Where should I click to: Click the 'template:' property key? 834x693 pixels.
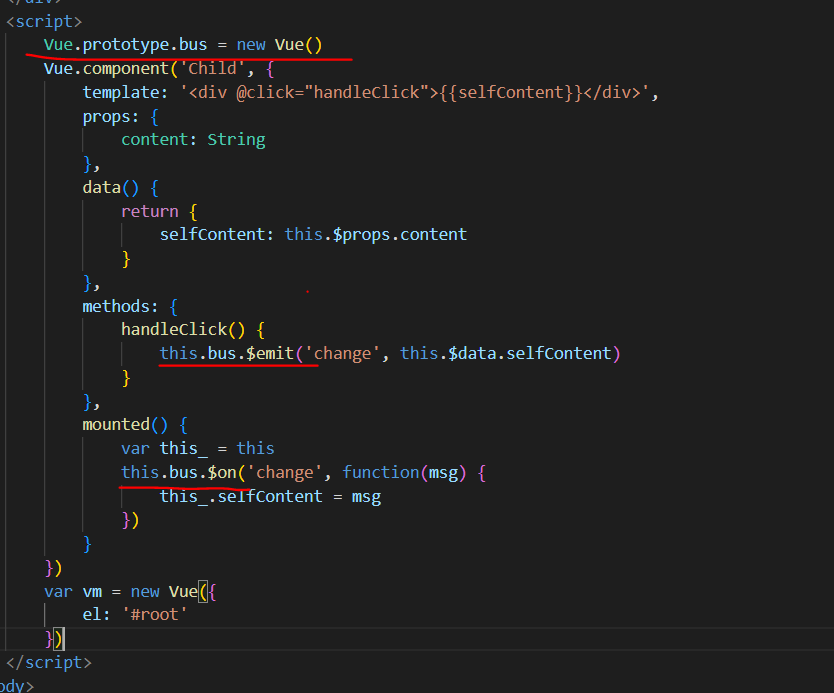125,93
